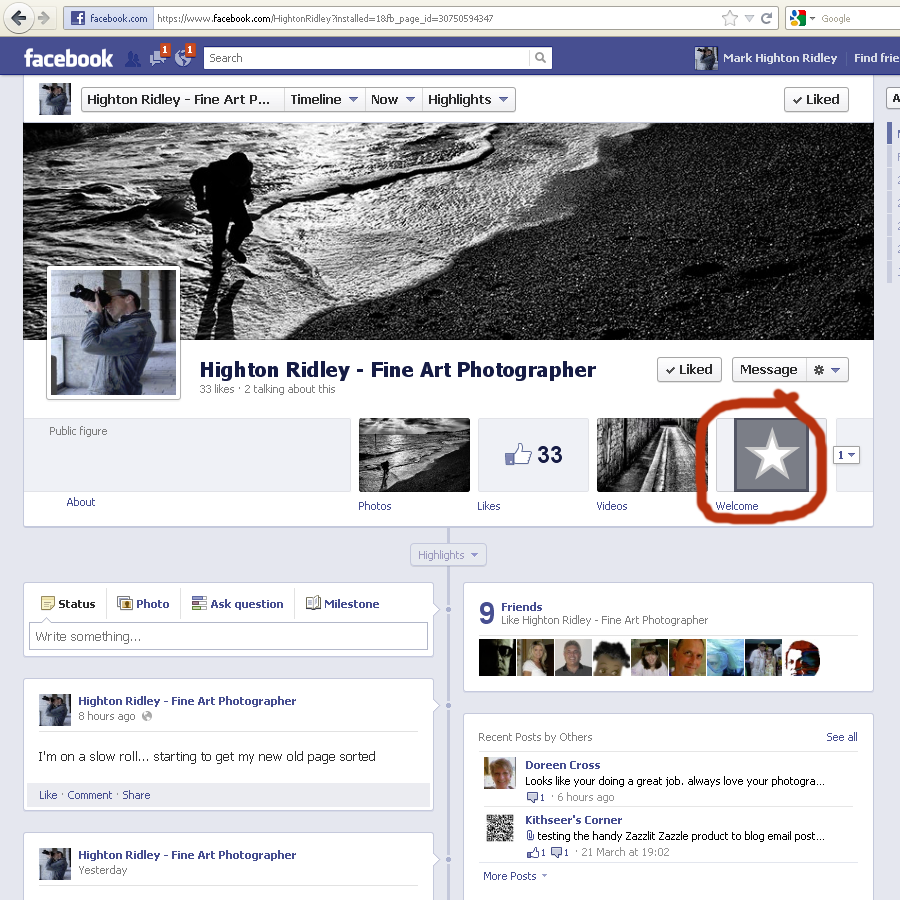Open Doreen Cross profile link

562,765
